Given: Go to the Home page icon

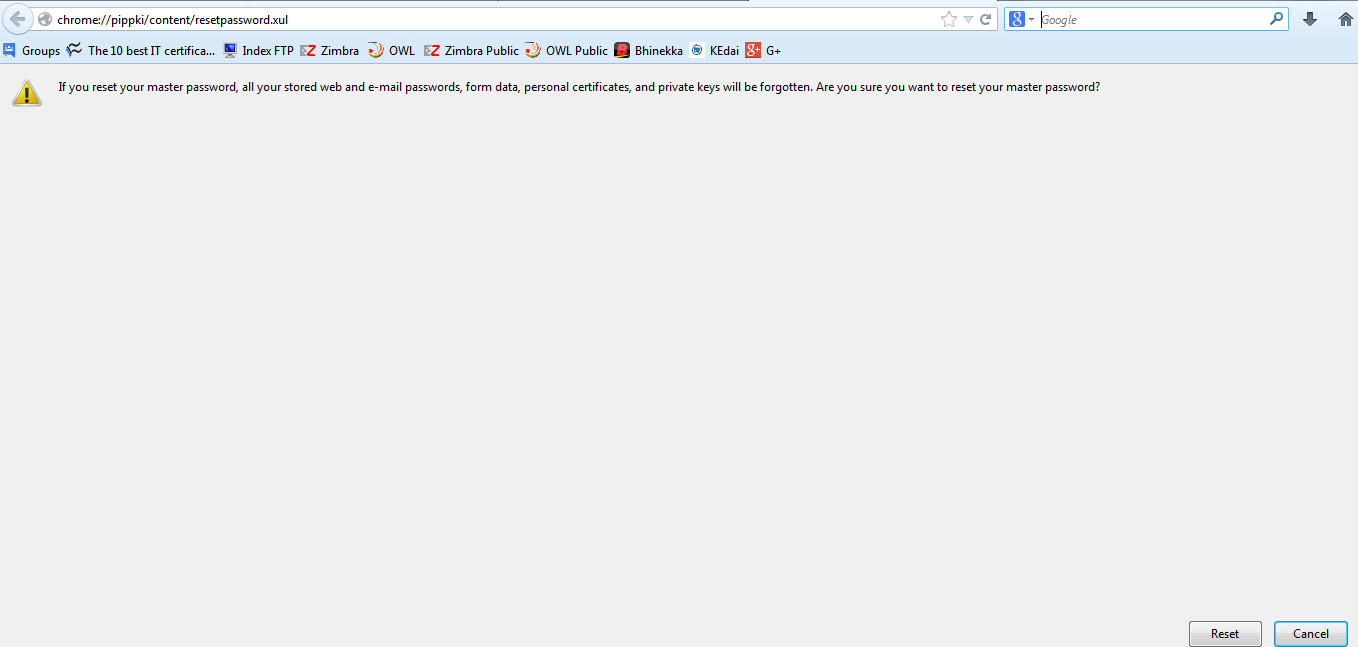Looking at the screenshot, I should point(1345,19).
